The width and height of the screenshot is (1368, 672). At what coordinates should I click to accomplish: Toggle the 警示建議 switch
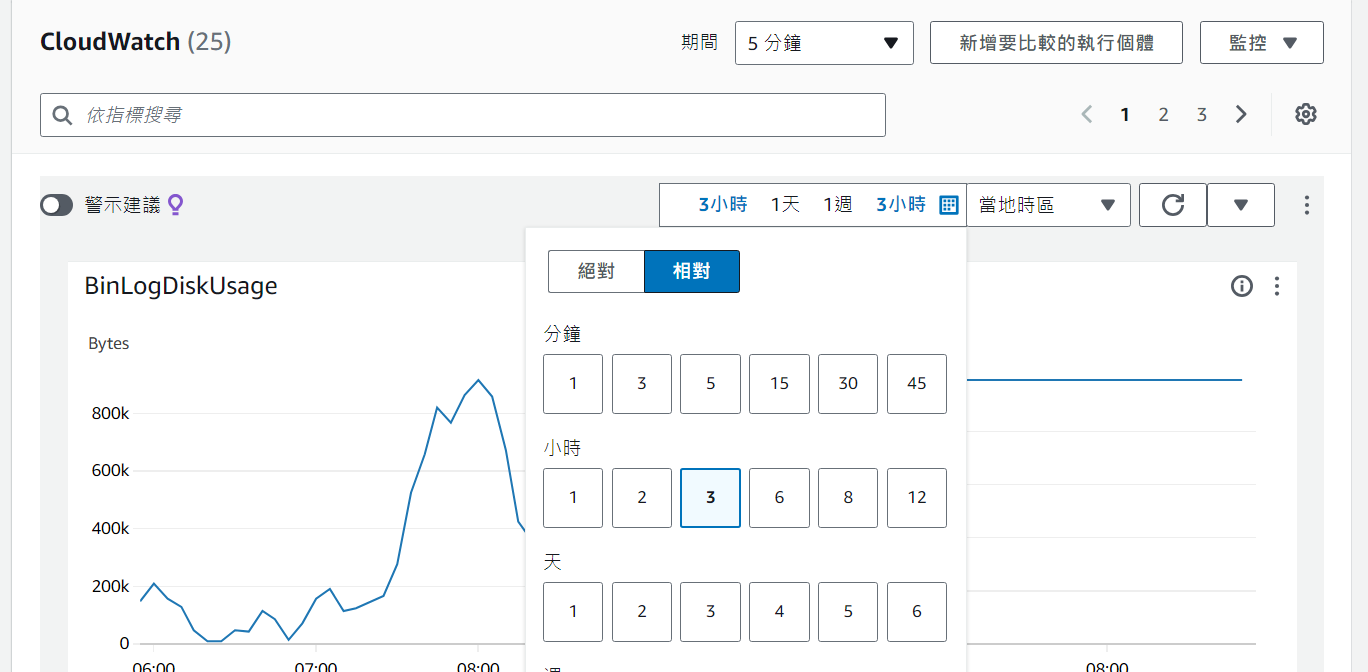57,205
